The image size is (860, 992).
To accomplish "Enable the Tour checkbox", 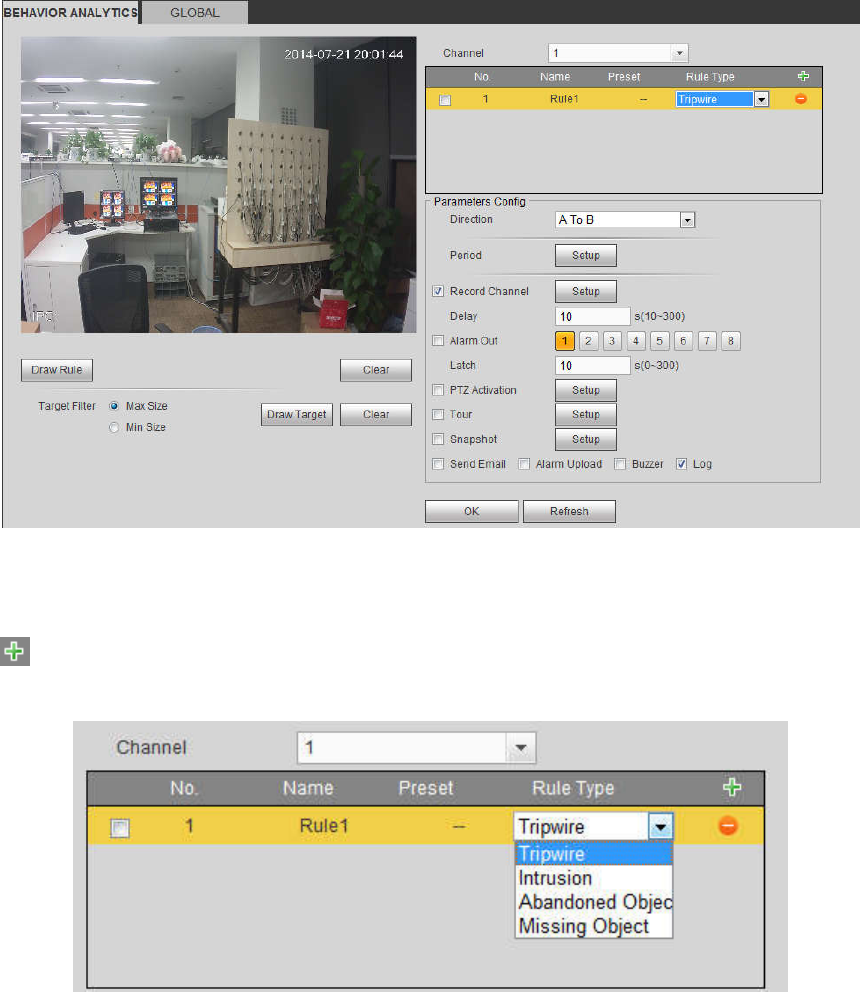I will [x=438, y=415].
